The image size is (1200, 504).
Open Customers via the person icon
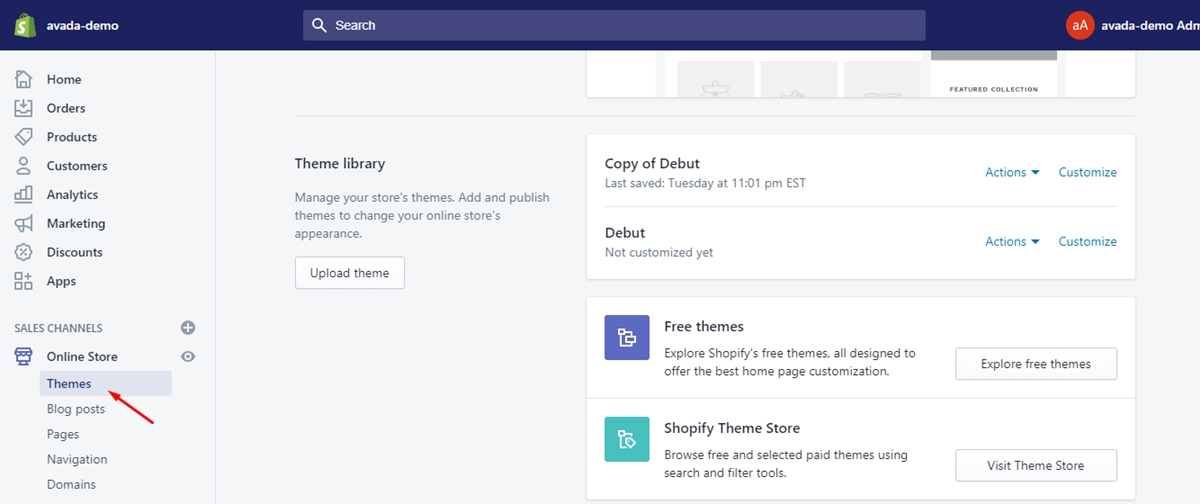coord(24,166)
